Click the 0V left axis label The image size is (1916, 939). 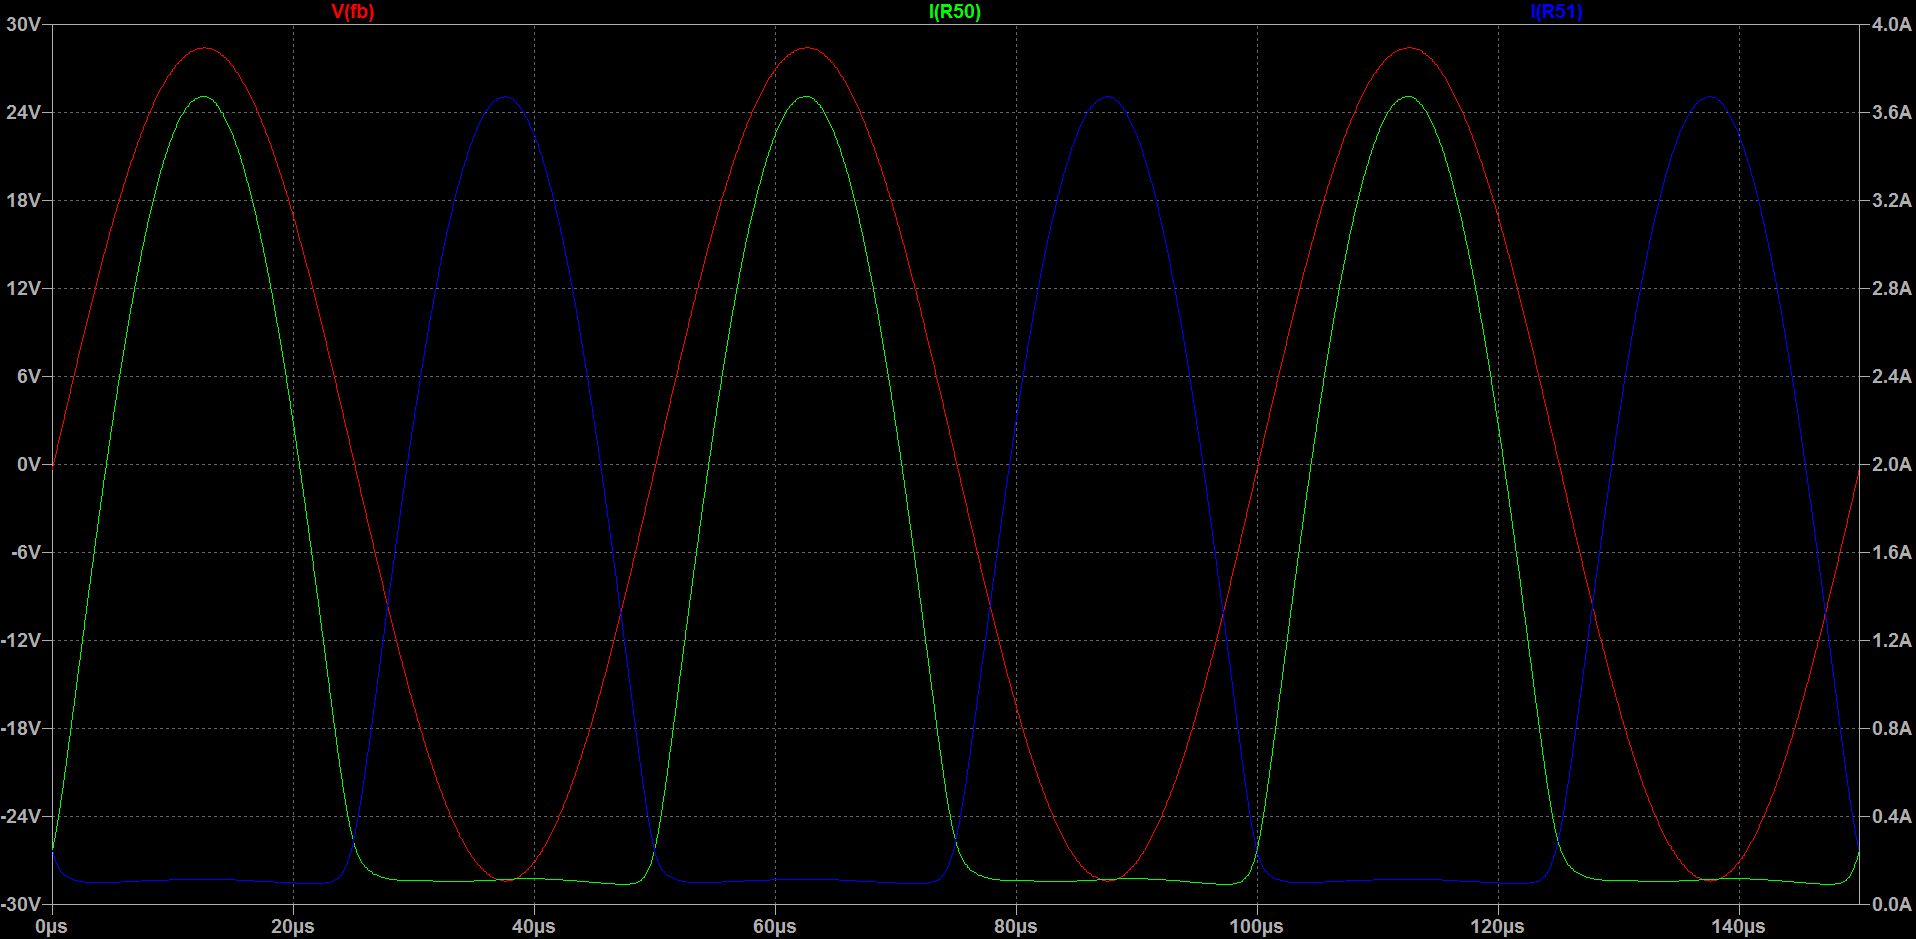pos(28,464)
